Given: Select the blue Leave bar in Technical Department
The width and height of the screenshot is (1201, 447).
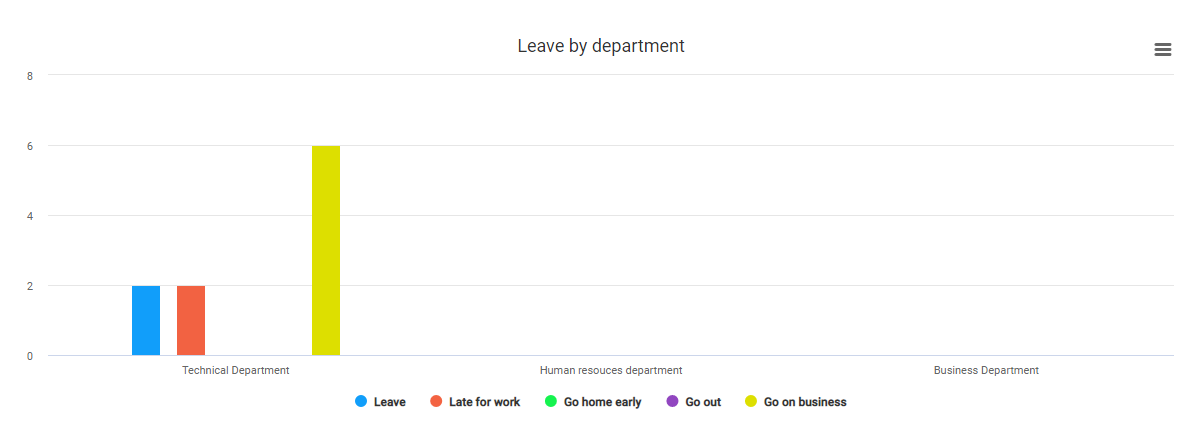Looking at the screenshot, I should click(146, 321).
